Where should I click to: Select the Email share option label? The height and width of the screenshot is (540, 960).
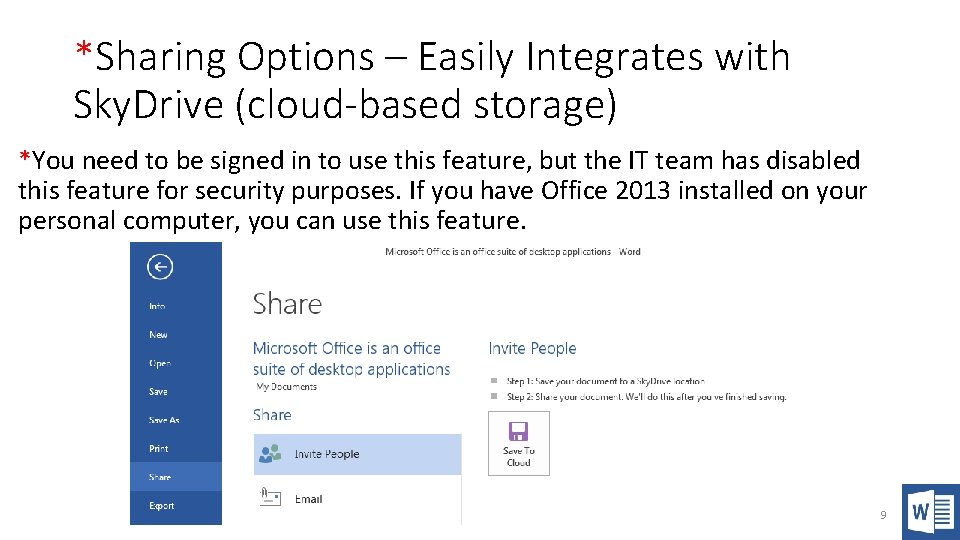click(x=308, y=499)
